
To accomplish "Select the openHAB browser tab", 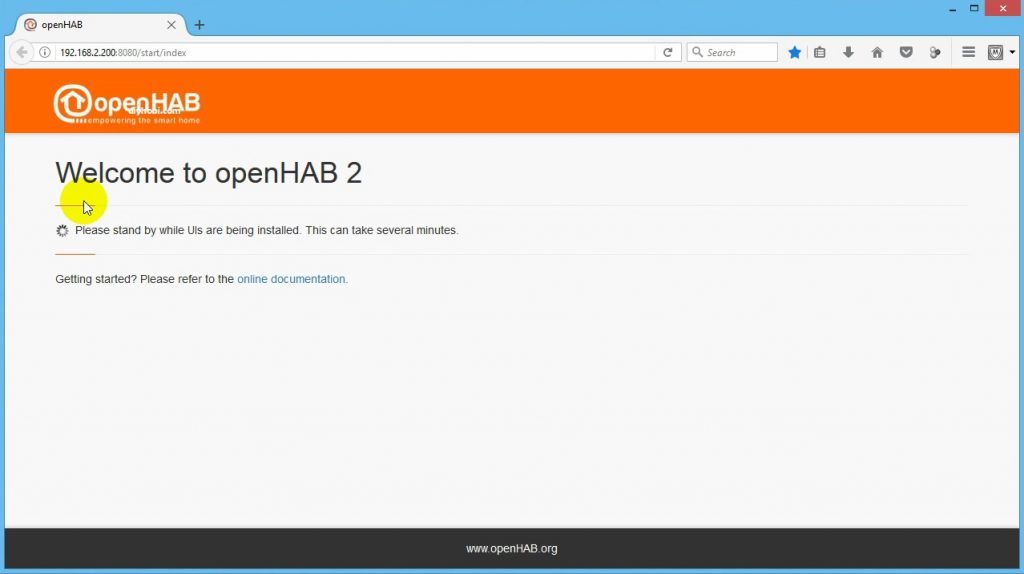I will coord(99,25).
